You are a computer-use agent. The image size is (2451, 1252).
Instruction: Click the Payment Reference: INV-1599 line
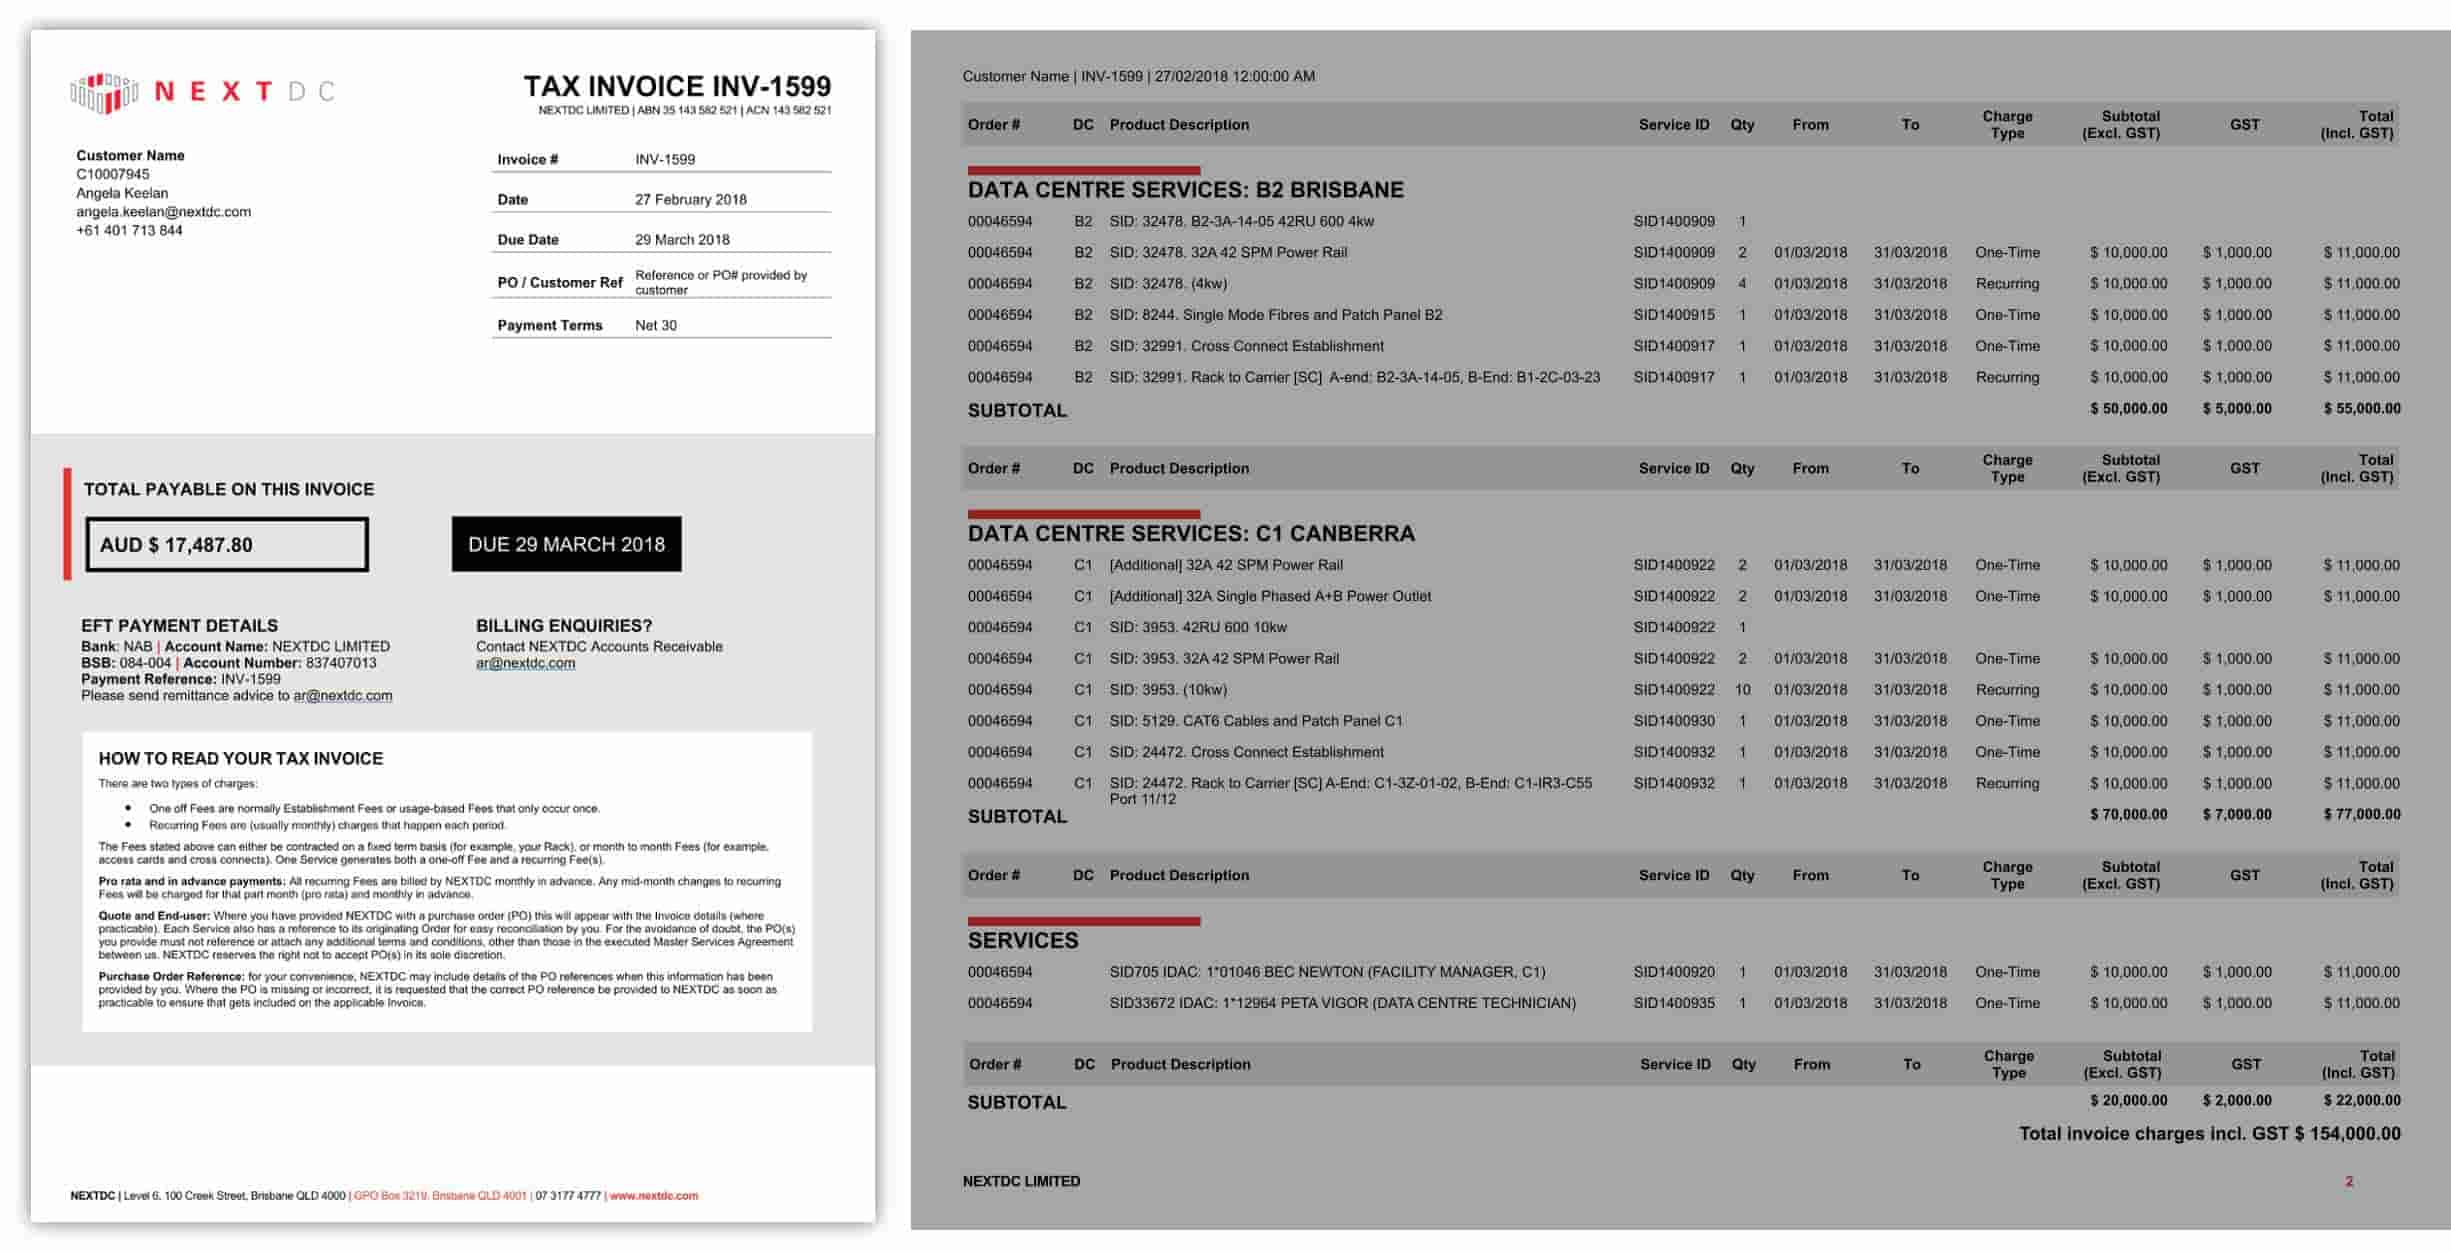181,680
